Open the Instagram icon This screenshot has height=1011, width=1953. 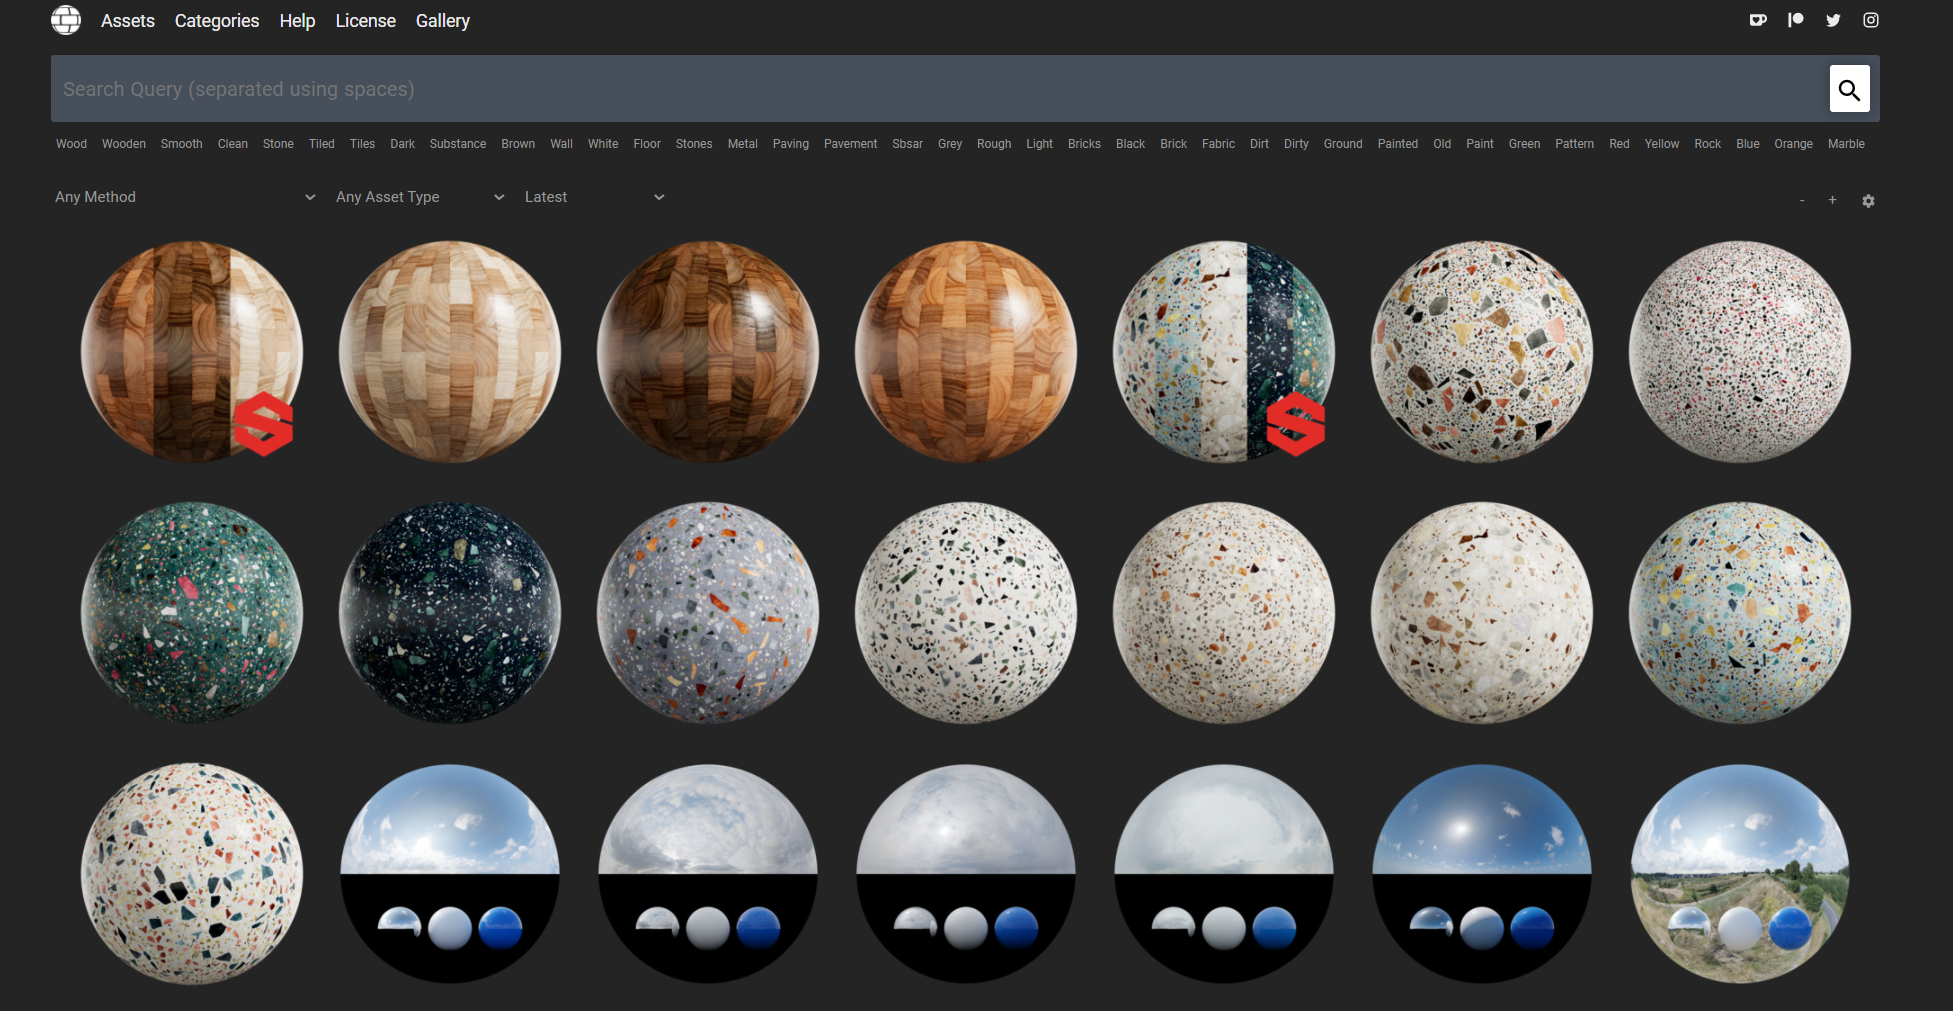coord(1871,20)
